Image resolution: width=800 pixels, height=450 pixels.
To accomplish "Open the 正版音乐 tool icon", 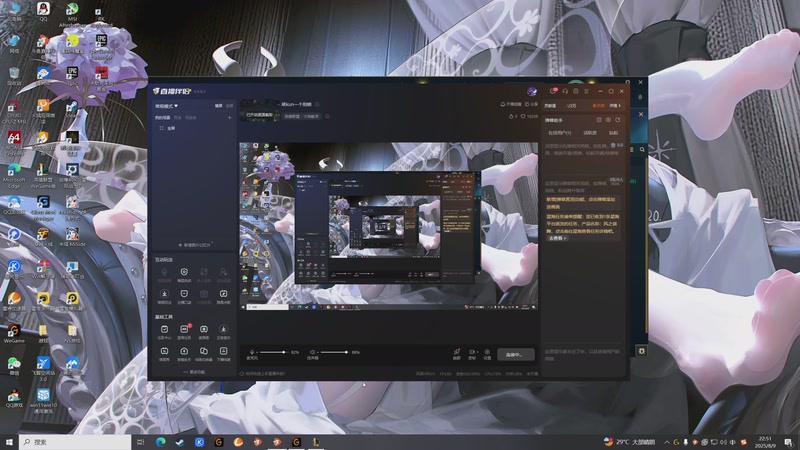I will (223, 332).
